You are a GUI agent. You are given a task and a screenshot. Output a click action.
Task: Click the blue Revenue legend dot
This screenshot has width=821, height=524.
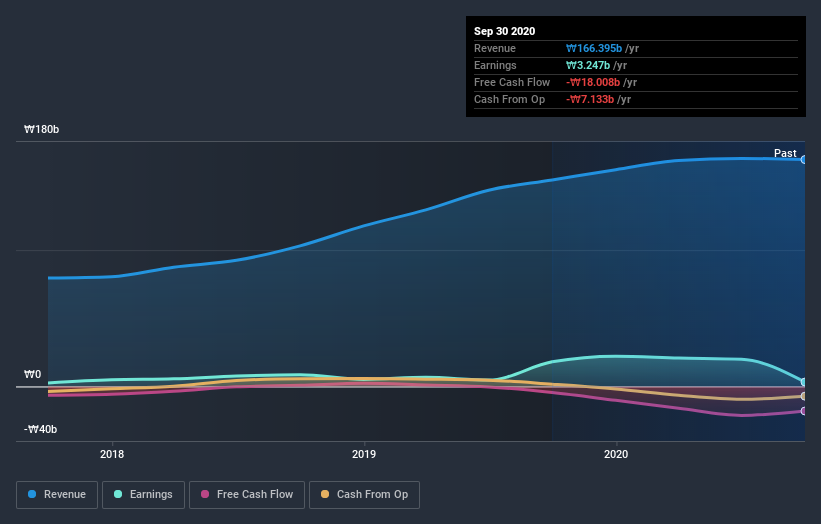[32, 494]
